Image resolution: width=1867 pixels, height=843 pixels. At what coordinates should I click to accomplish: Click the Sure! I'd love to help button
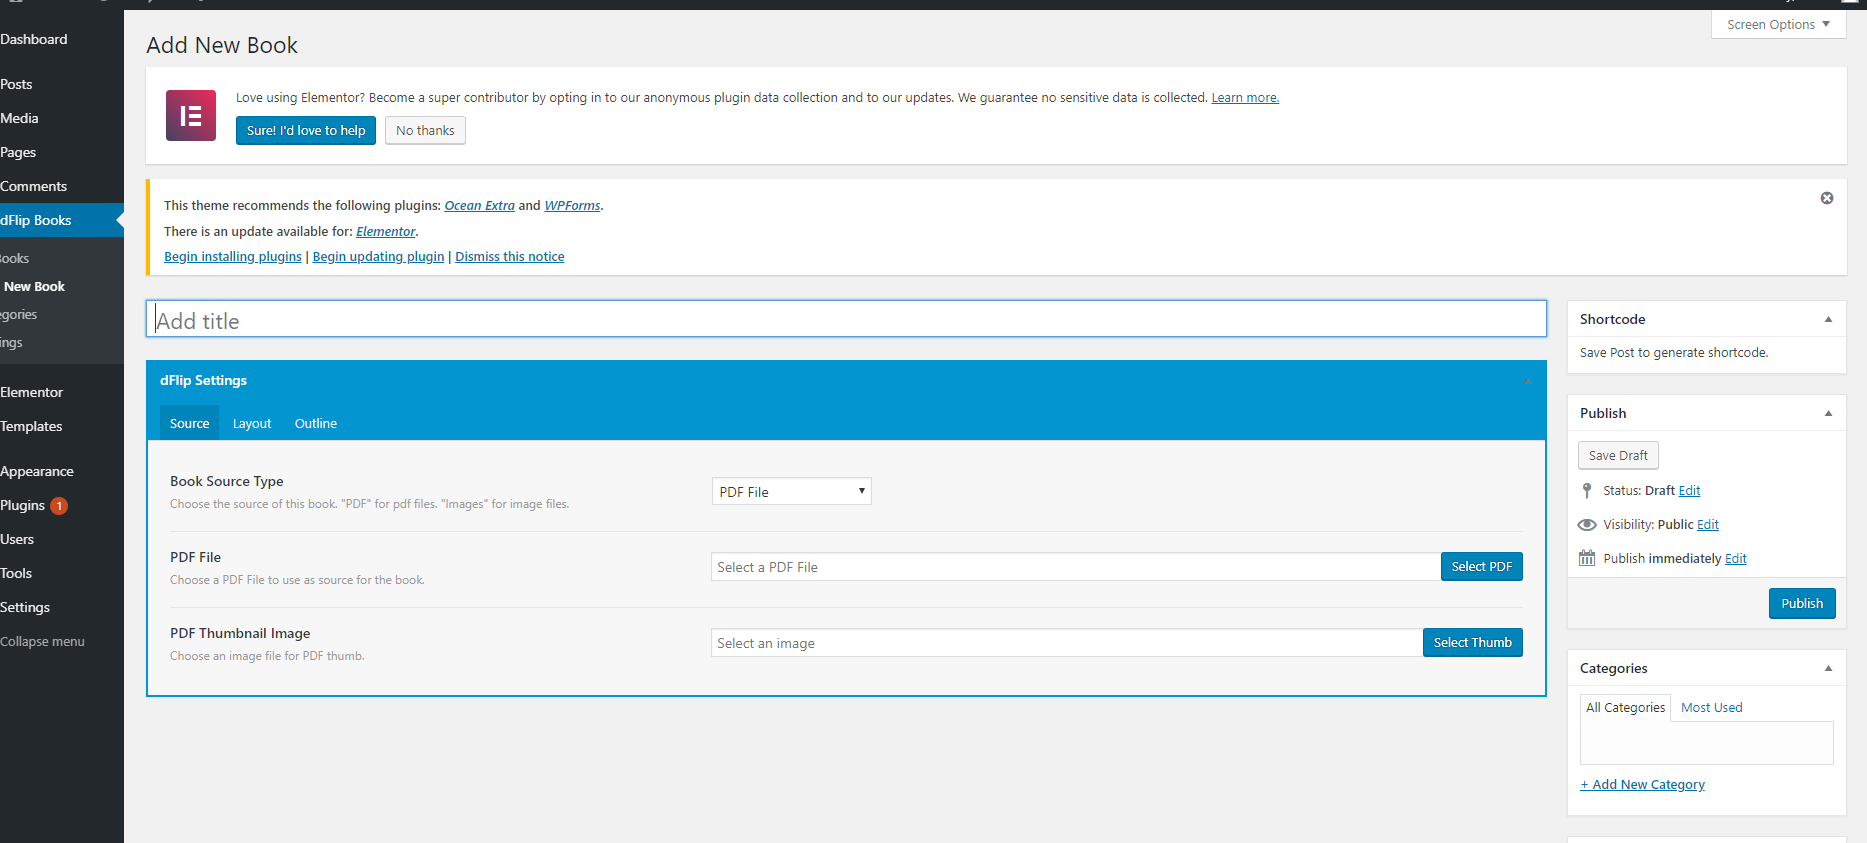pos(306,130)
